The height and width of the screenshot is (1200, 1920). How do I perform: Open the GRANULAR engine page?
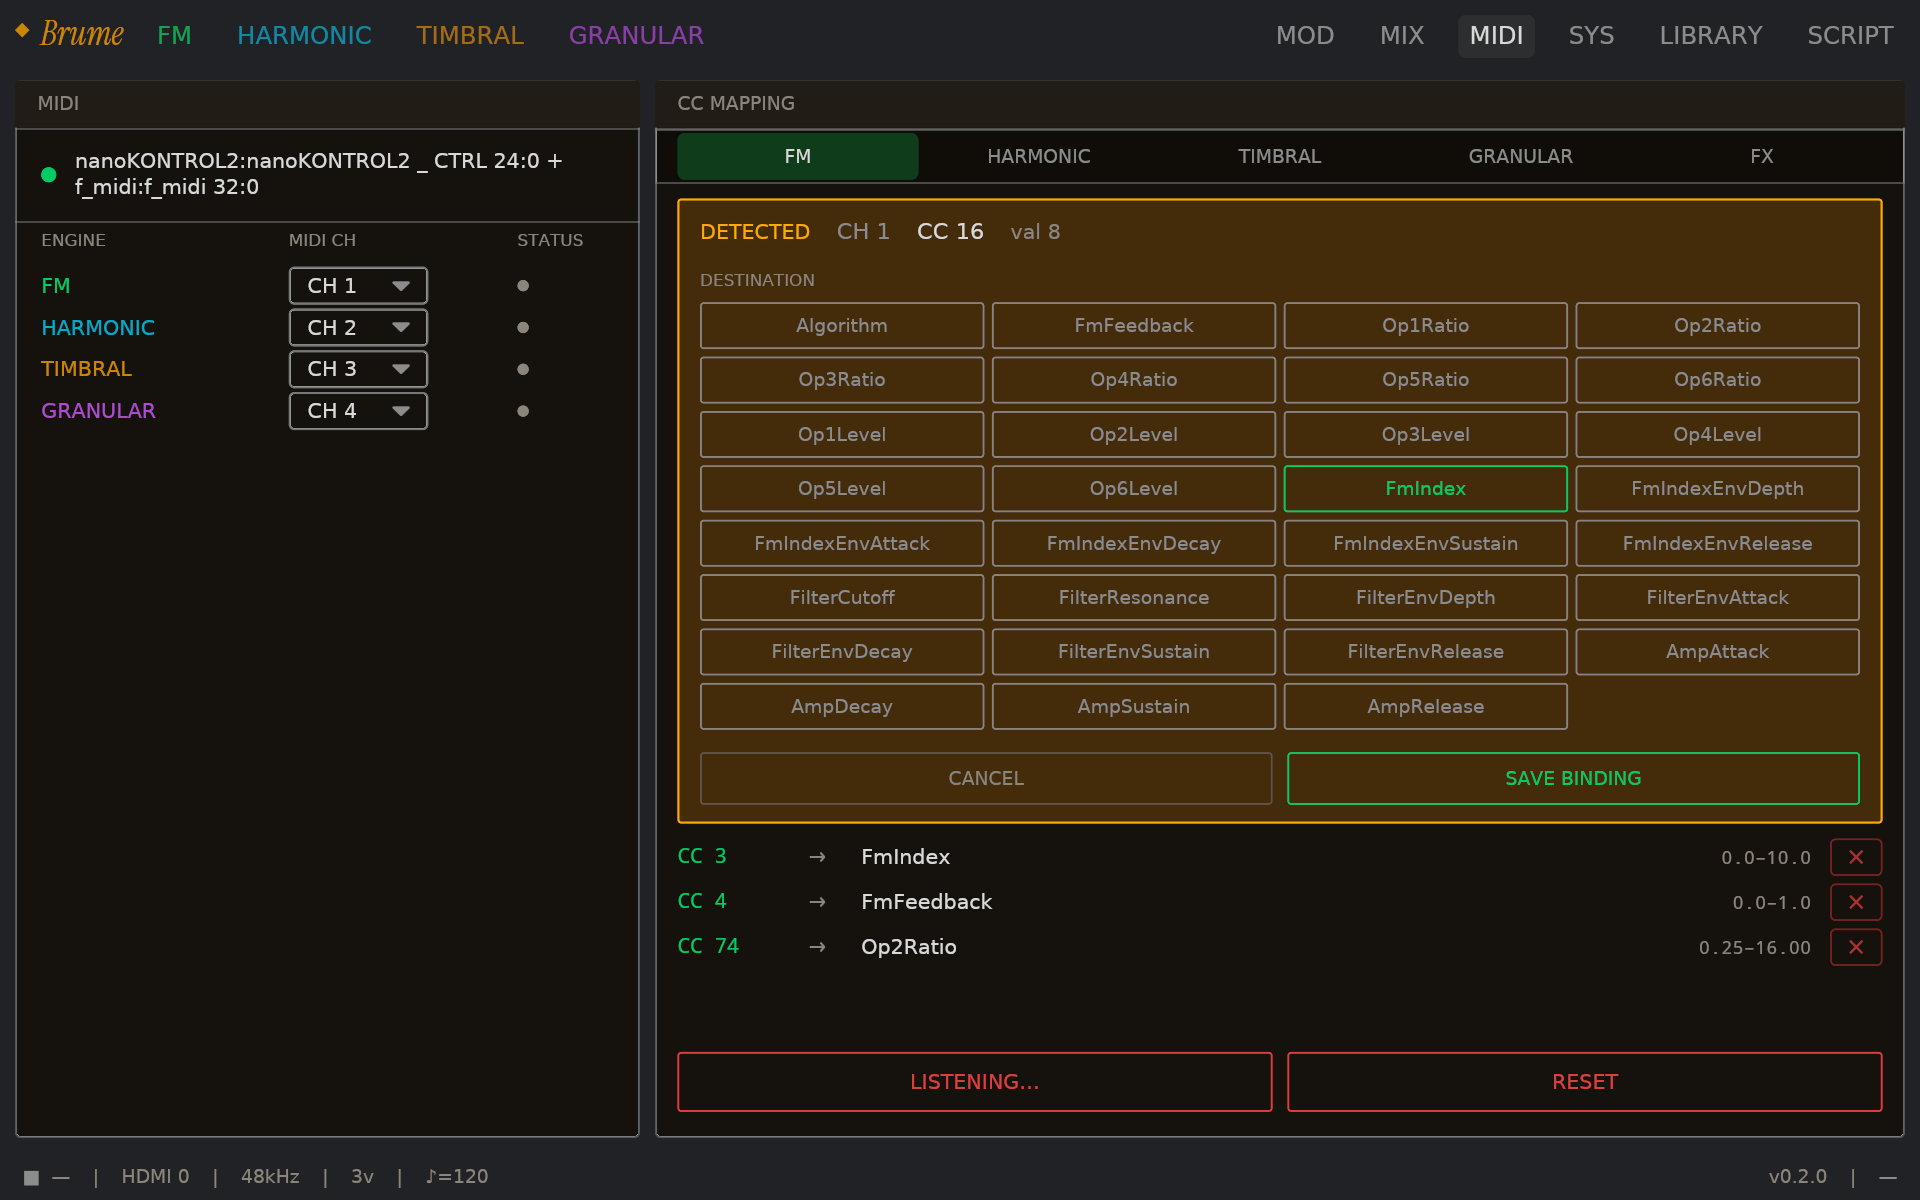point(636,35)
